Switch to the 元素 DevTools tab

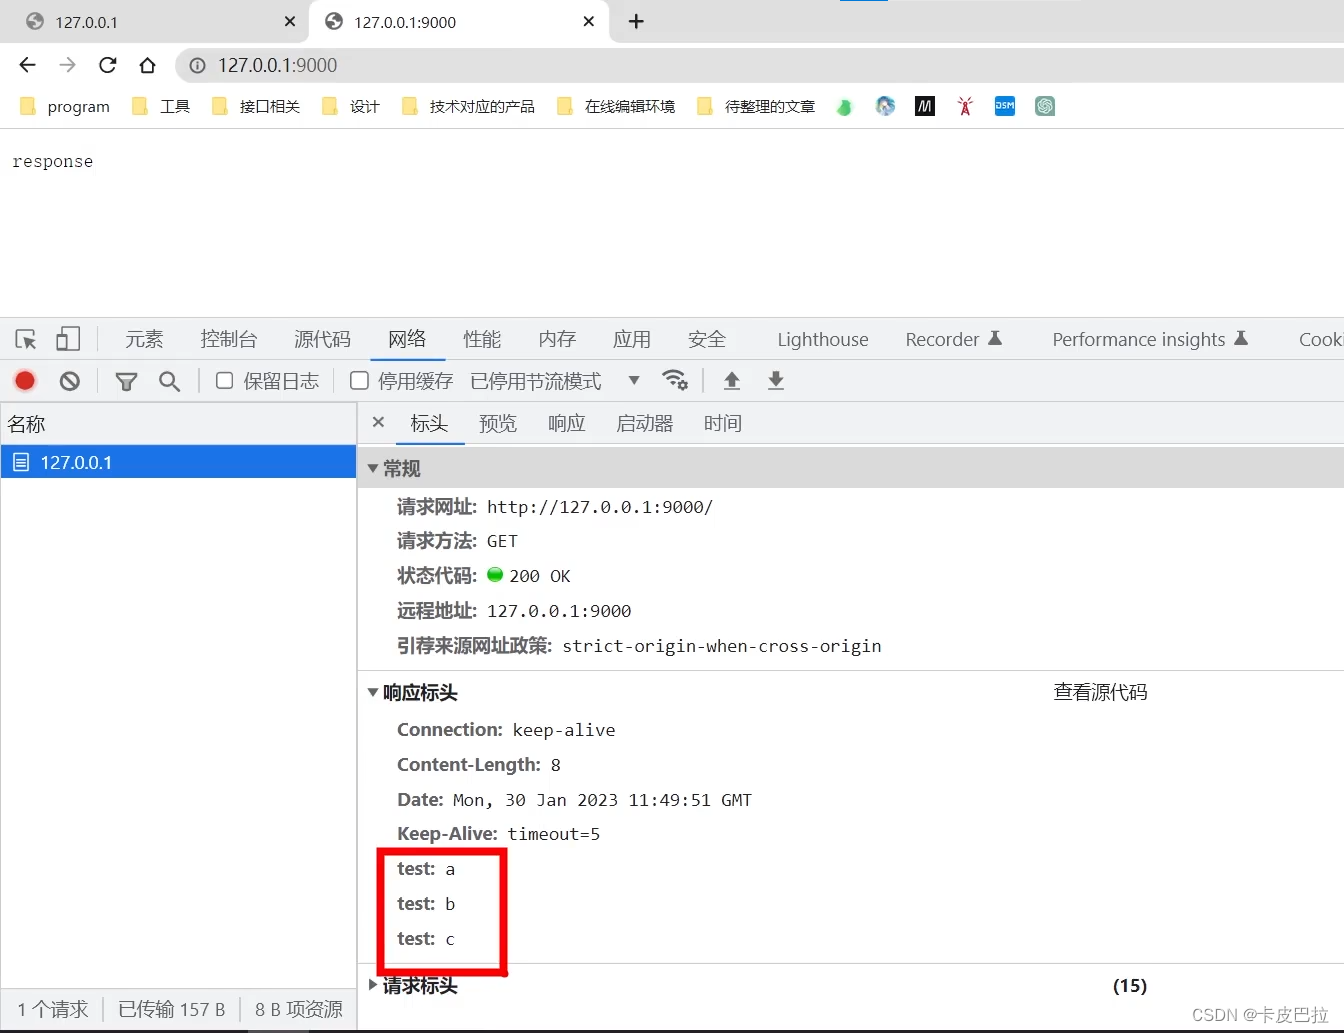[x=144, y=339]
